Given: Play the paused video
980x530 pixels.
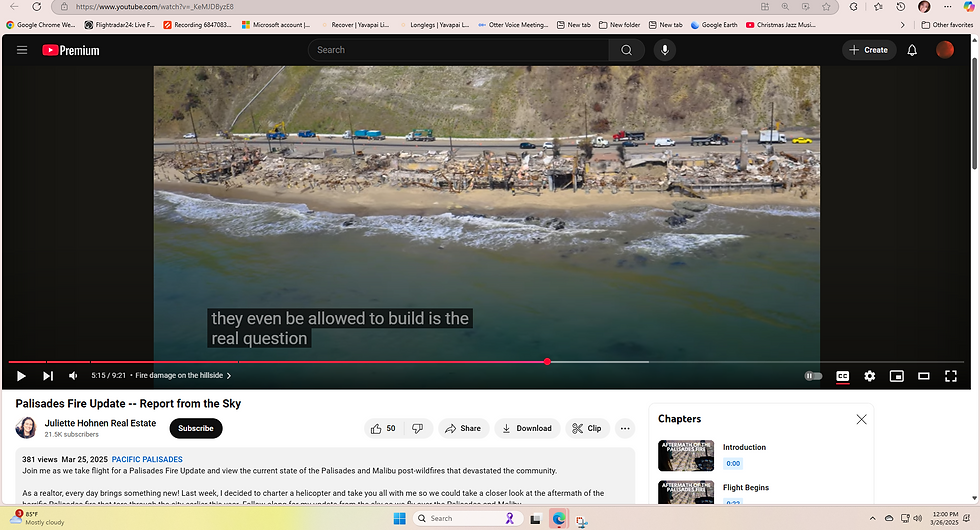Looking at the screenshot, I should tap(21, 376).
